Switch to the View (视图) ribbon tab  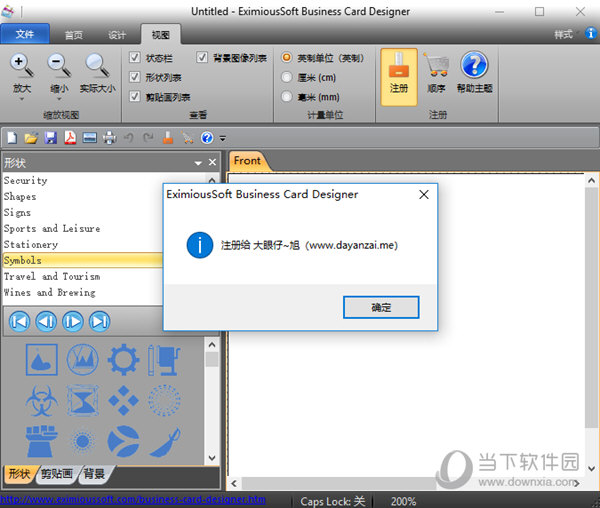click(x=161, y=35)
